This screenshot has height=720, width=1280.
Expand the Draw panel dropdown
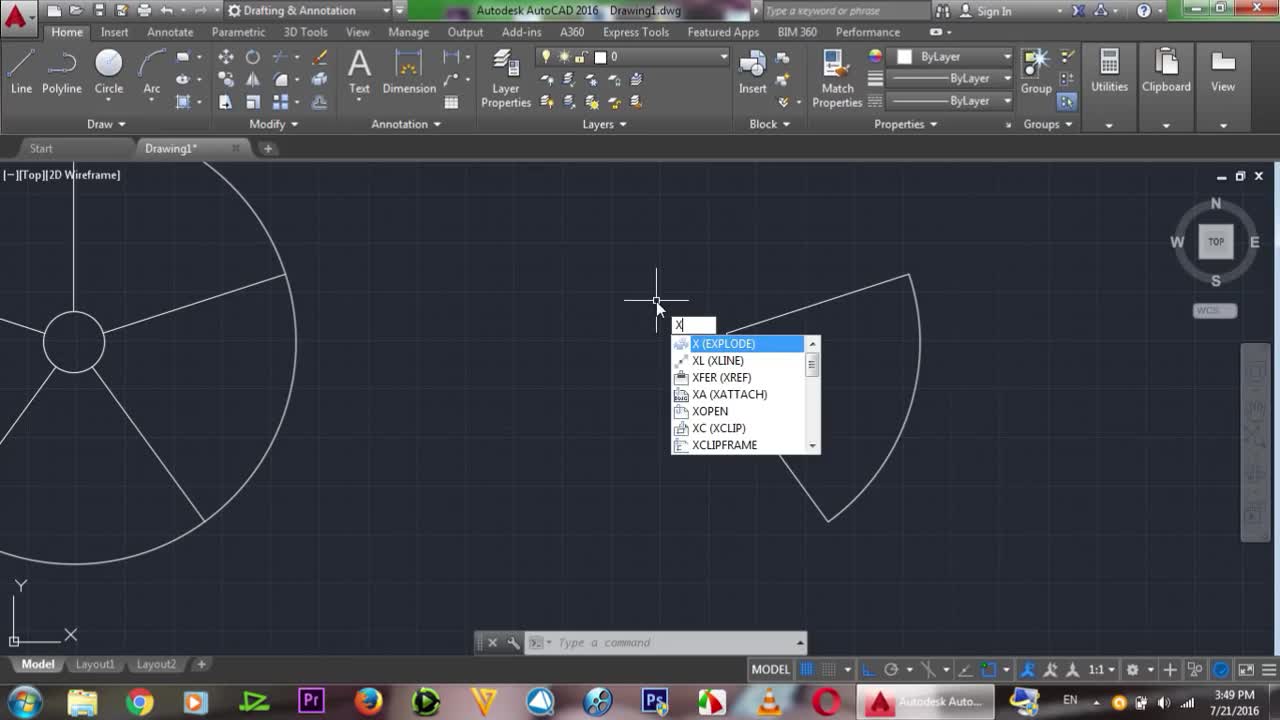[106, 124]
